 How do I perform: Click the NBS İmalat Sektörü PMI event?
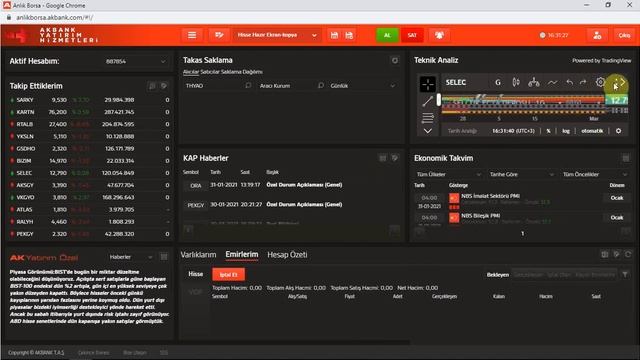[x=490, y=196]
